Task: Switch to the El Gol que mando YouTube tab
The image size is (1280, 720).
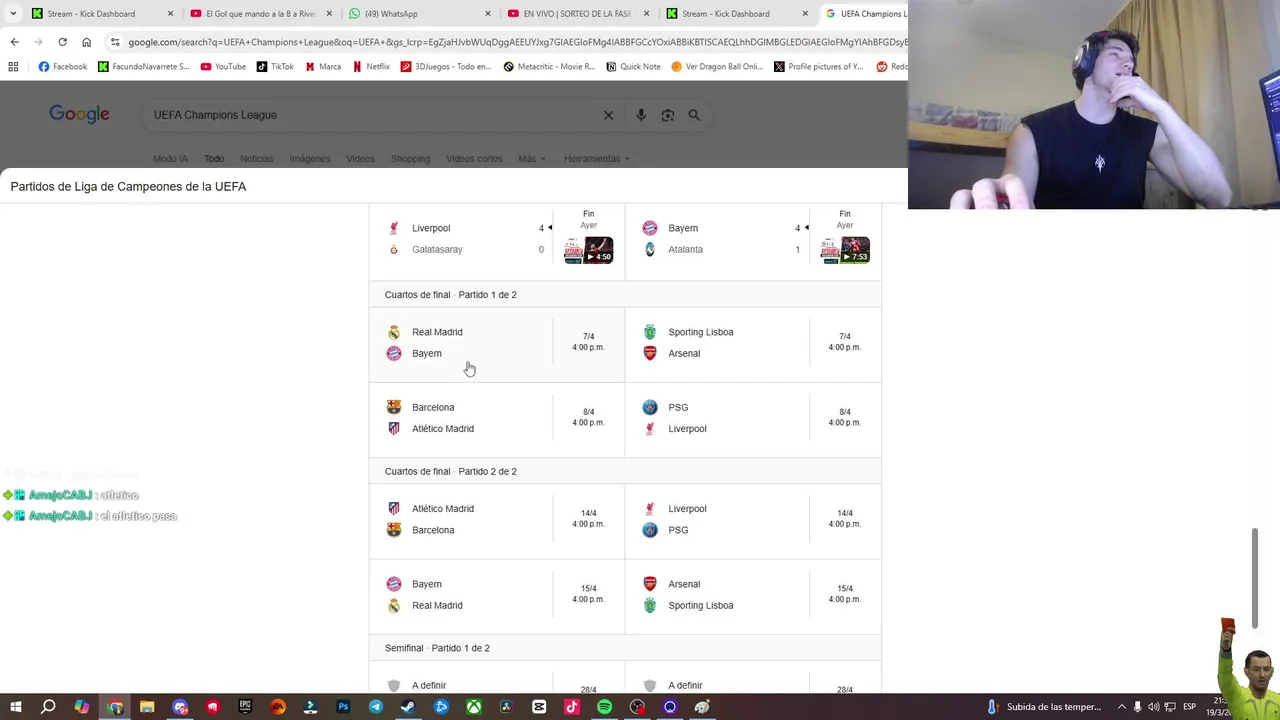Action: tap(260, 14)
